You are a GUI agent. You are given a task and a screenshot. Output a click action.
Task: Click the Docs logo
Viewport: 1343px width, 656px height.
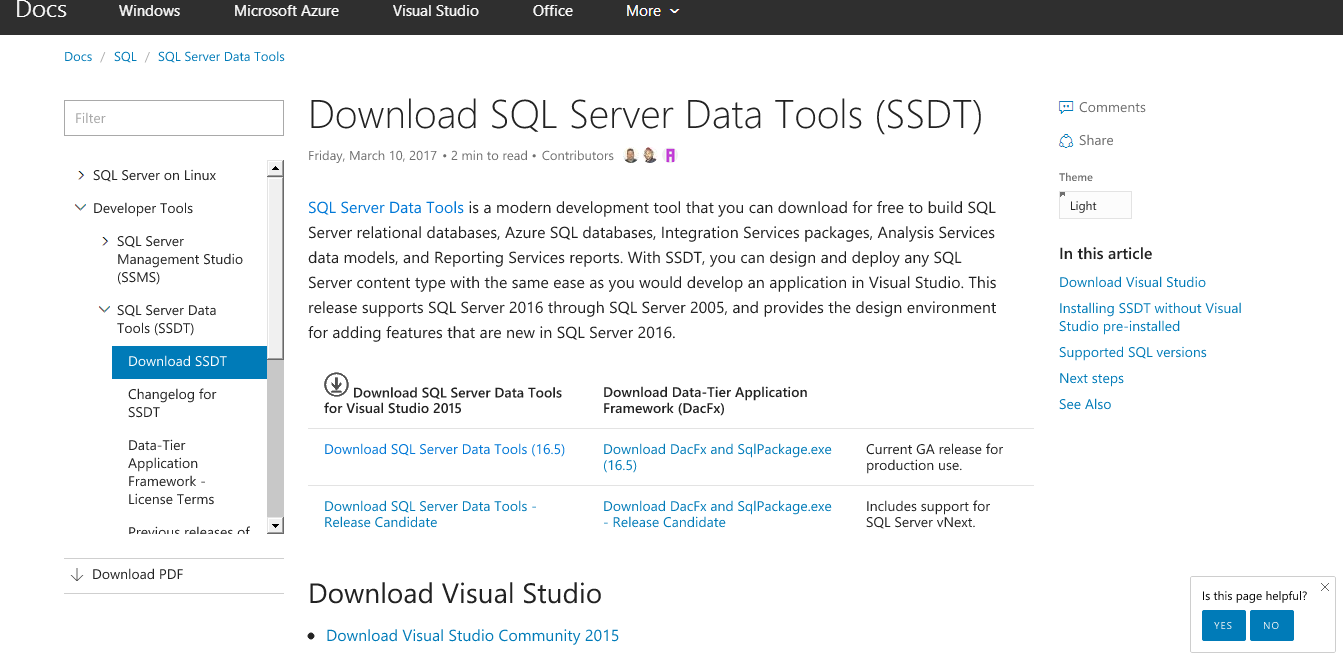click(40, 11)
